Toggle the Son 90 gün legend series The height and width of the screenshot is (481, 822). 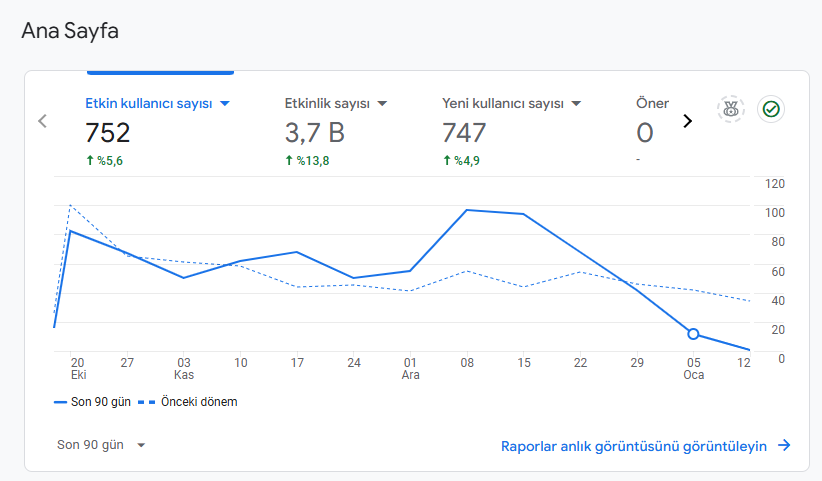click(92, 402)
